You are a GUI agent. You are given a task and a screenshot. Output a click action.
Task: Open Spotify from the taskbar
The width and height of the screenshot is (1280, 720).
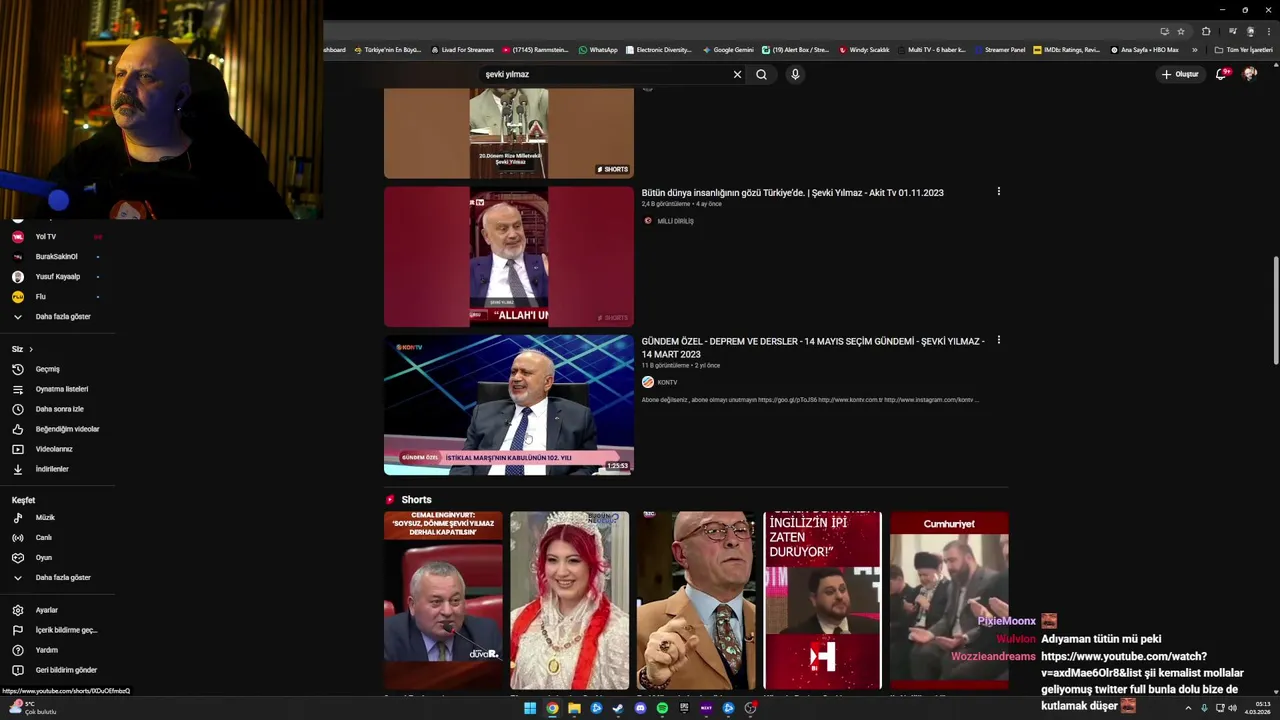[662, 708]
